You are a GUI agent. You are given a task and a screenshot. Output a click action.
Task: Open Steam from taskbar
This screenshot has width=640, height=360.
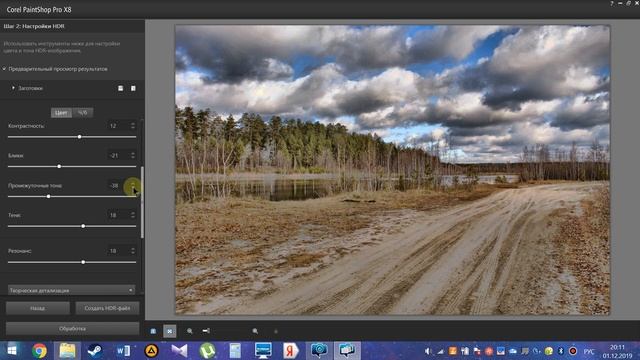coord(95,351)
